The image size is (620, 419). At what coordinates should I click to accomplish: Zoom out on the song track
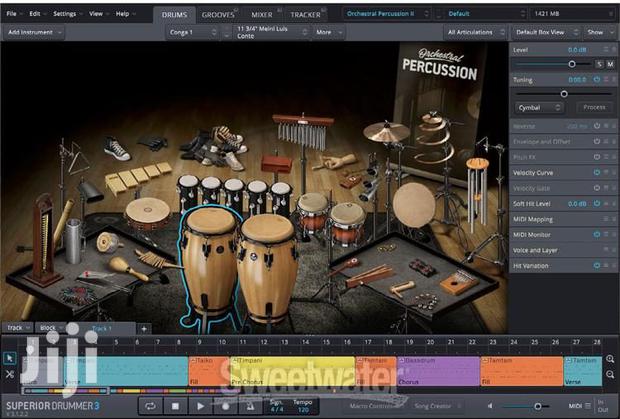click(610, 374)
